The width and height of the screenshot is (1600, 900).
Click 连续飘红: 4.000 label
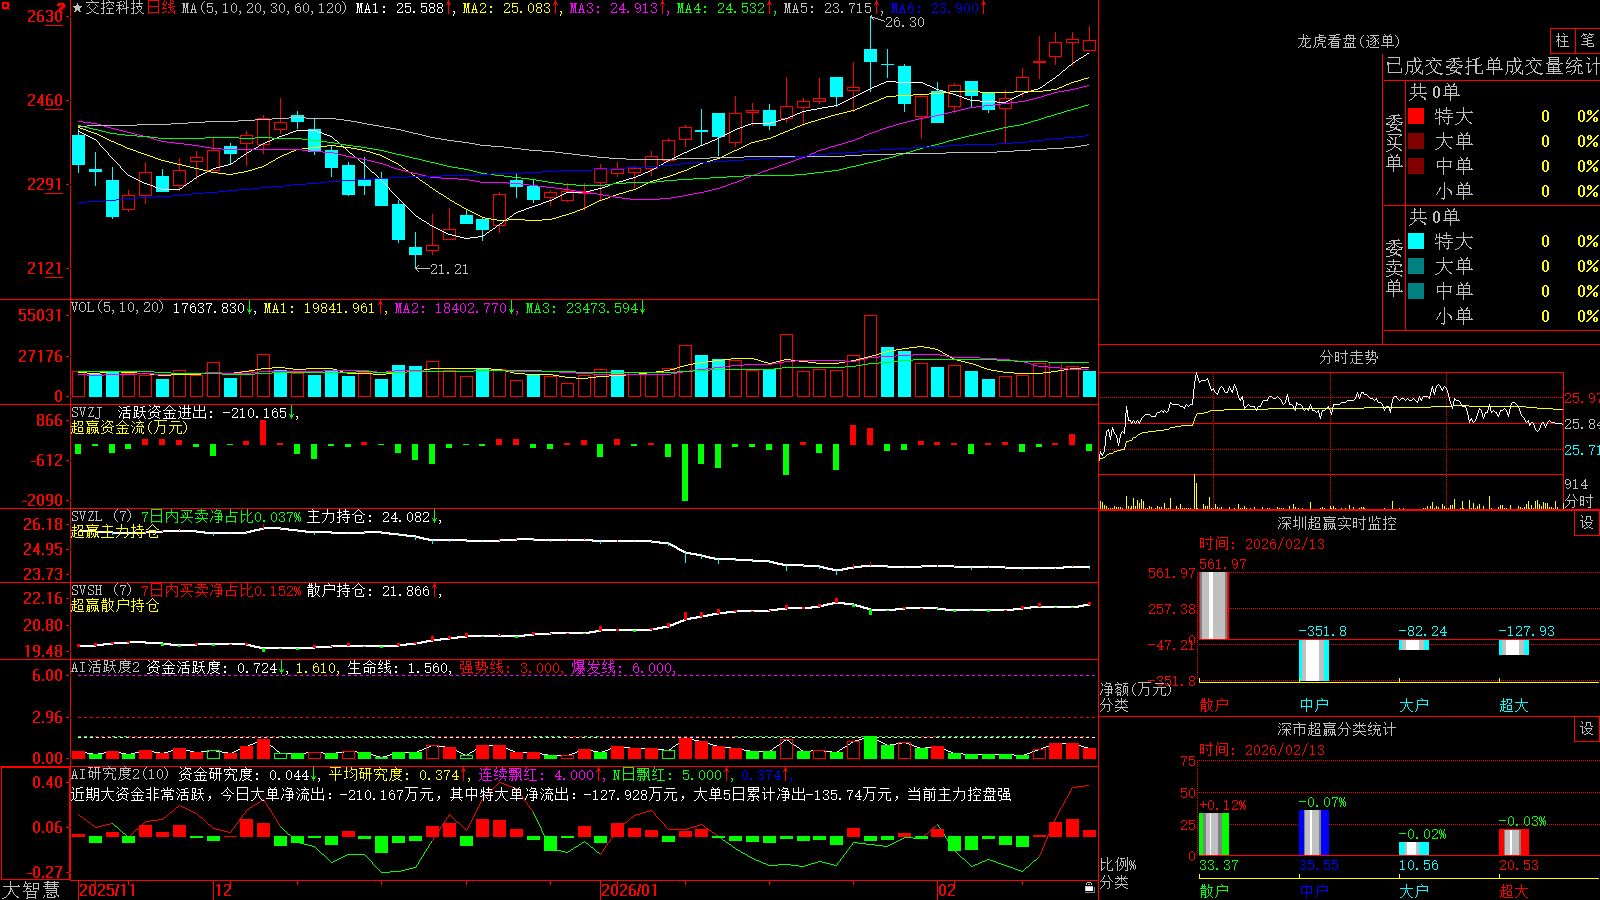540,774
